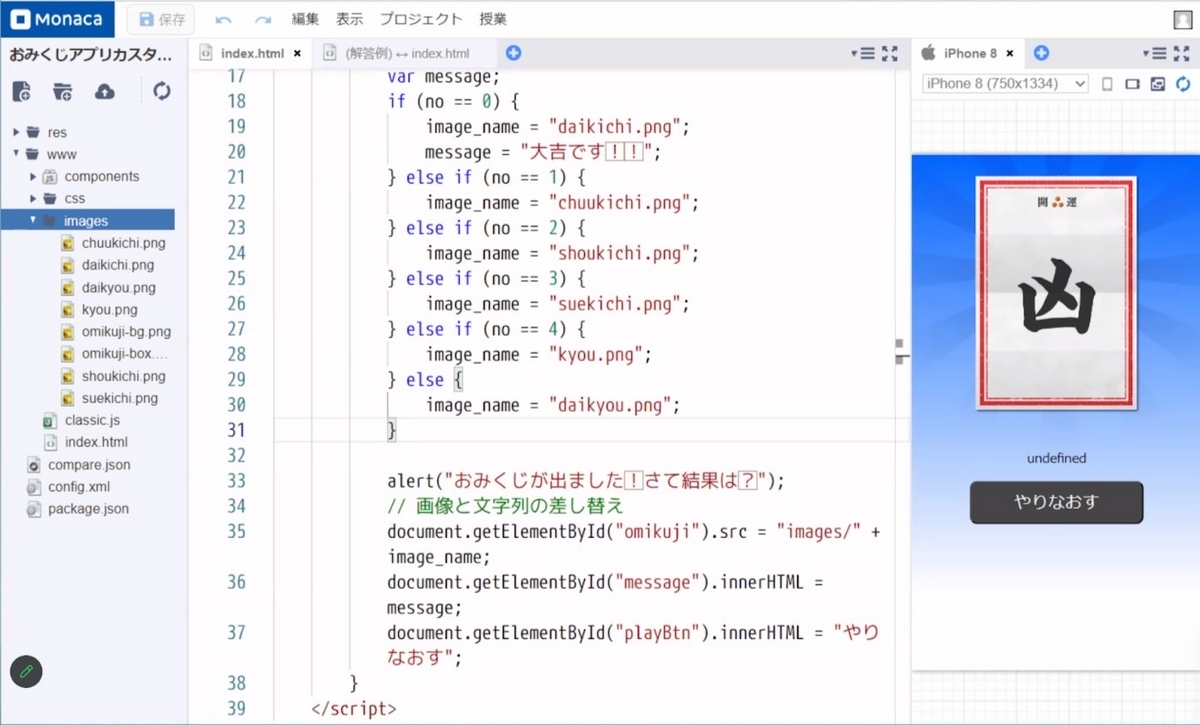The height and width of the screenshot is (725, 1200).
Task: Click line number 33 in gutter
Action: tap(236, 481)
